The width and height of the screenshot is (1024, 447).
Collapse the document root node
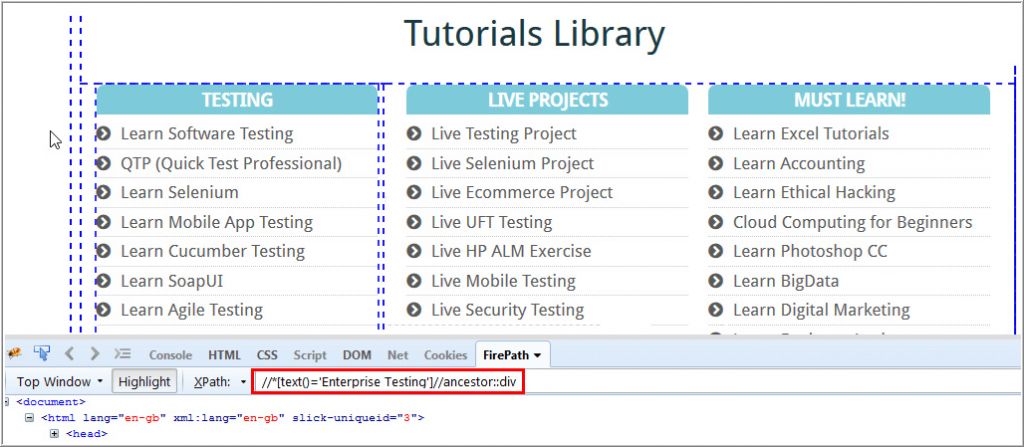(6, 401)
